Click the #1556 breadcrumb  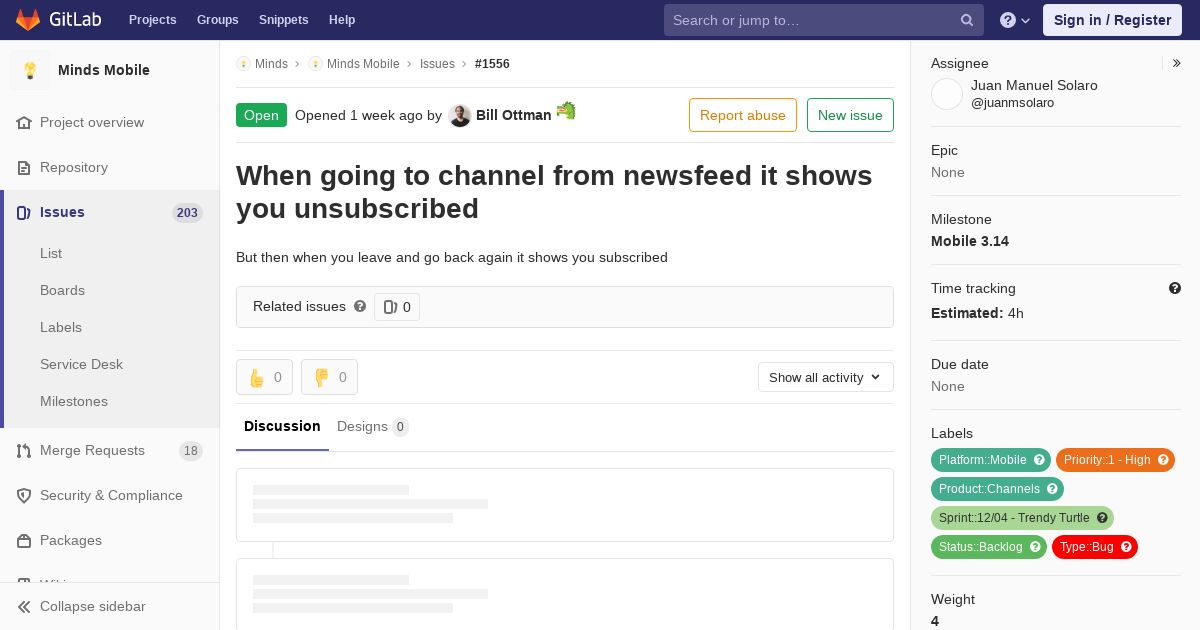point(492,64)
